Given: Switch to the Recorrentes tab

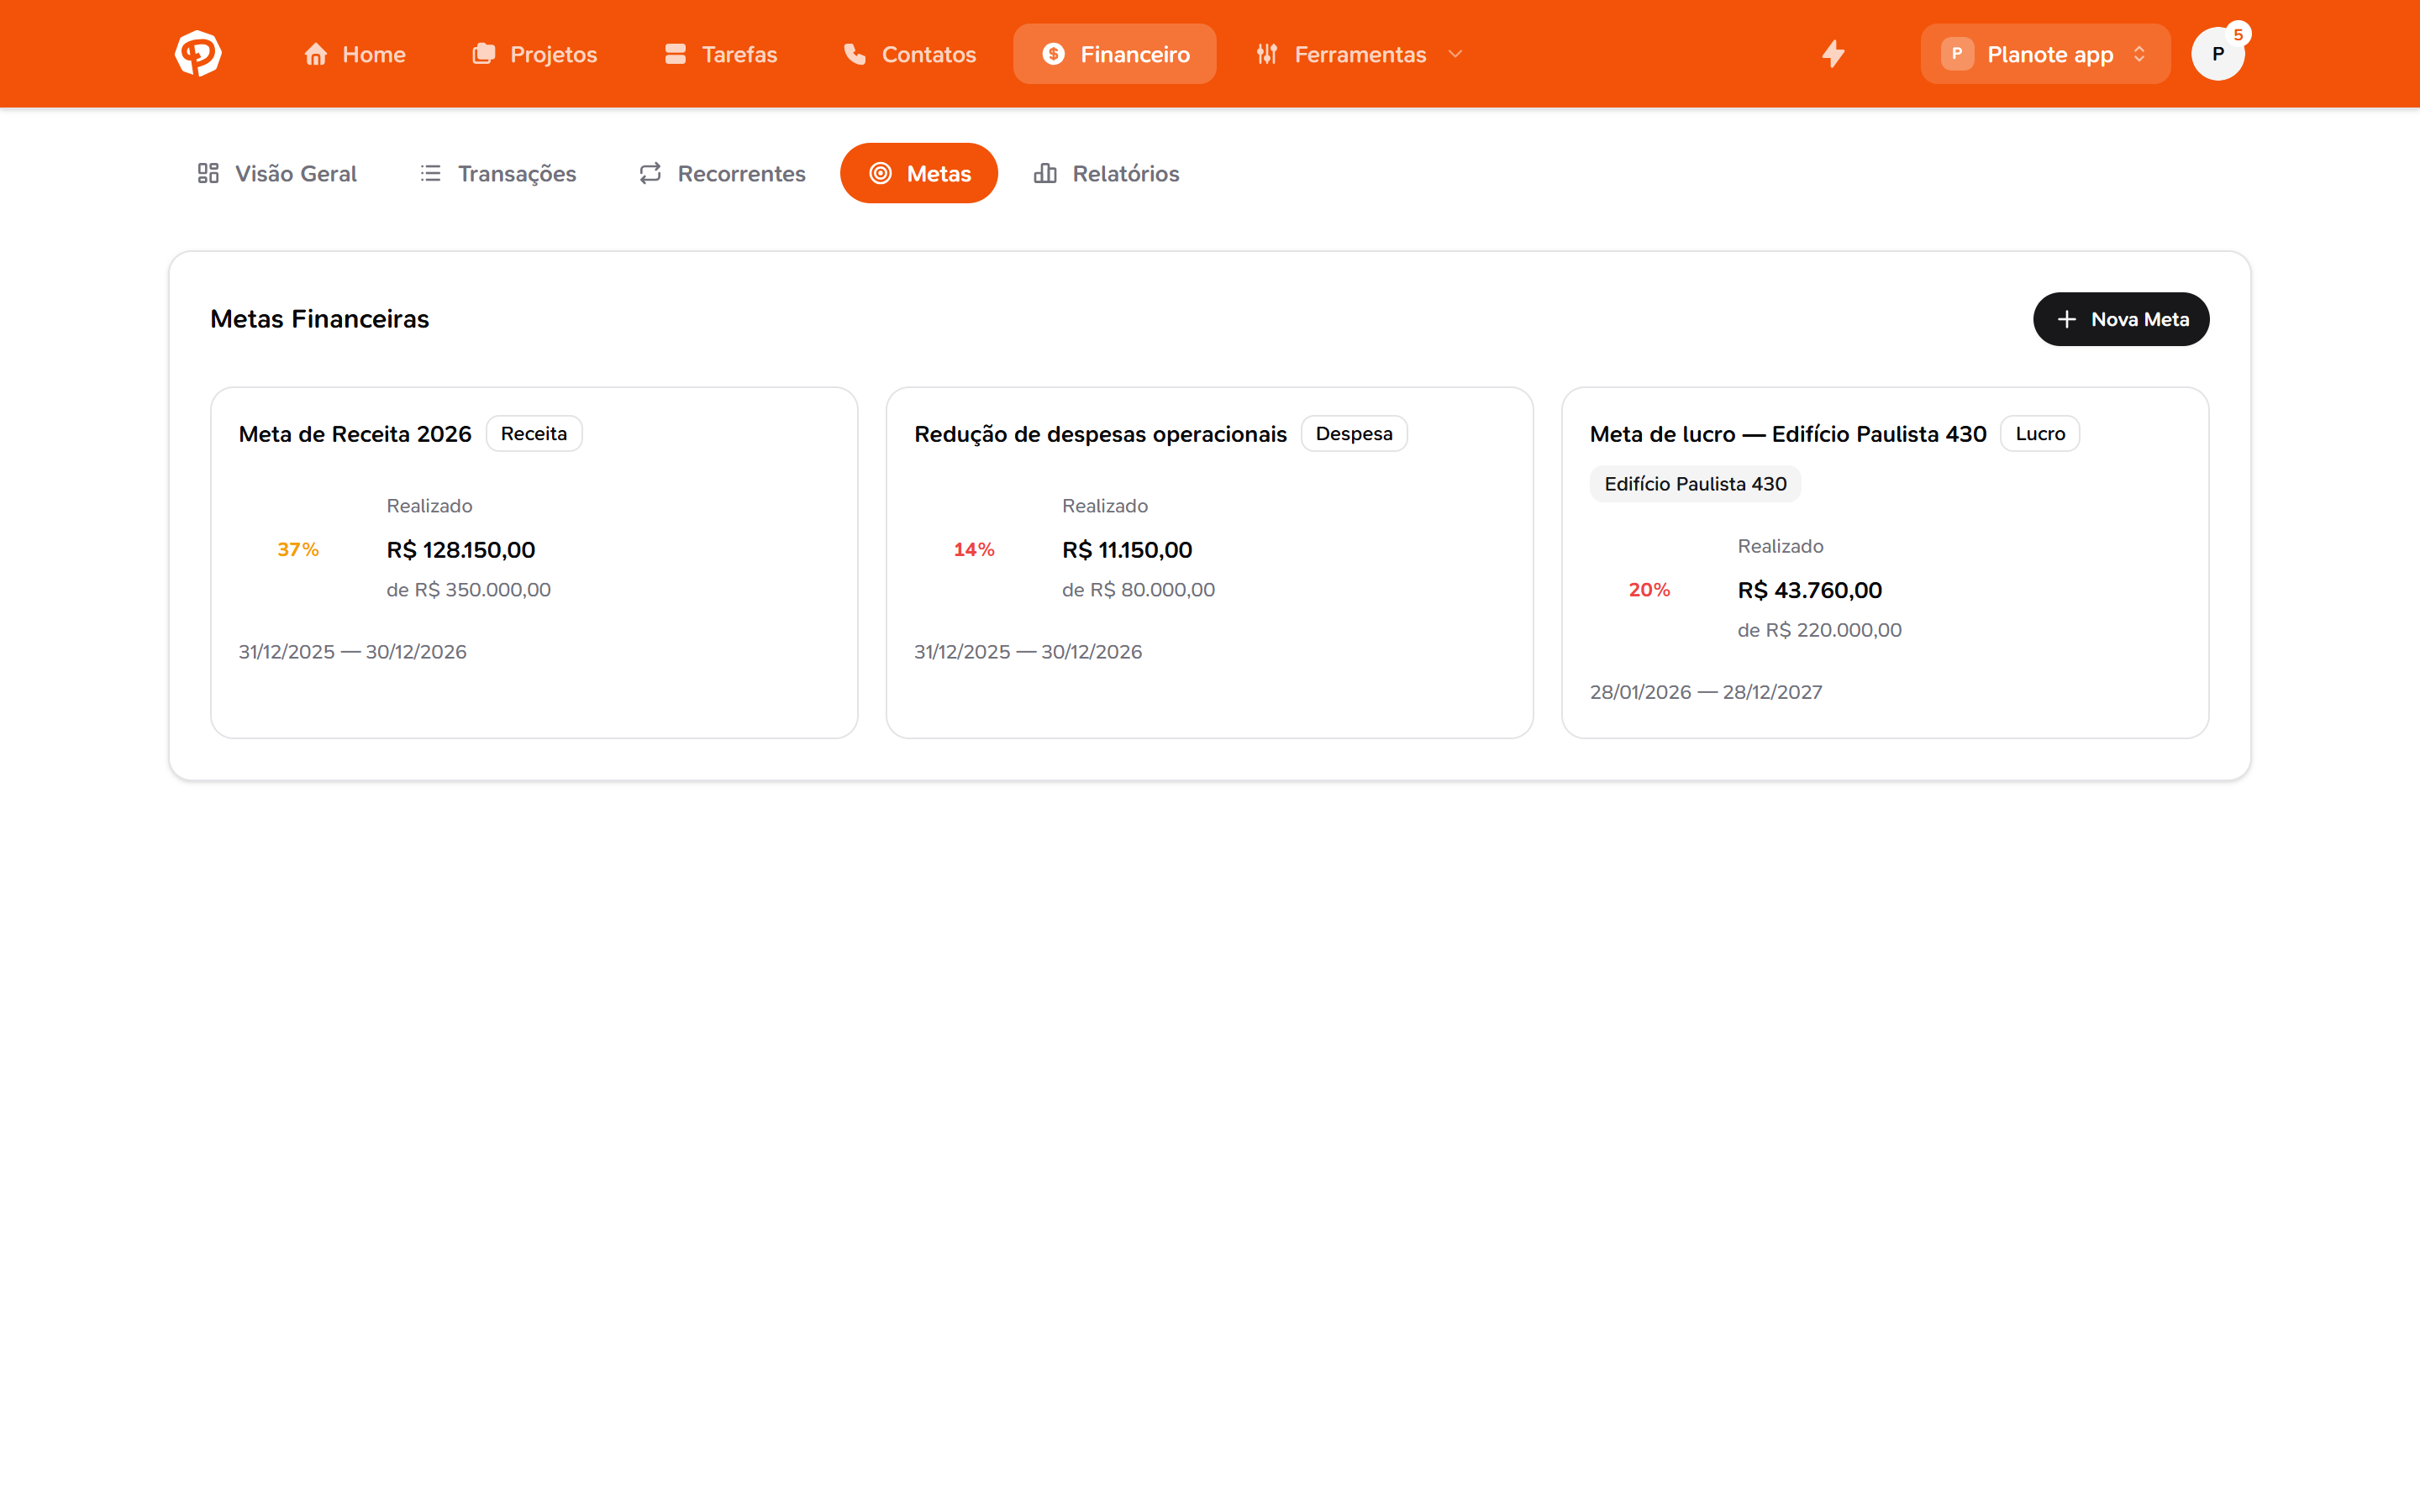Looking at the screenshot, I should pos(722,173).
